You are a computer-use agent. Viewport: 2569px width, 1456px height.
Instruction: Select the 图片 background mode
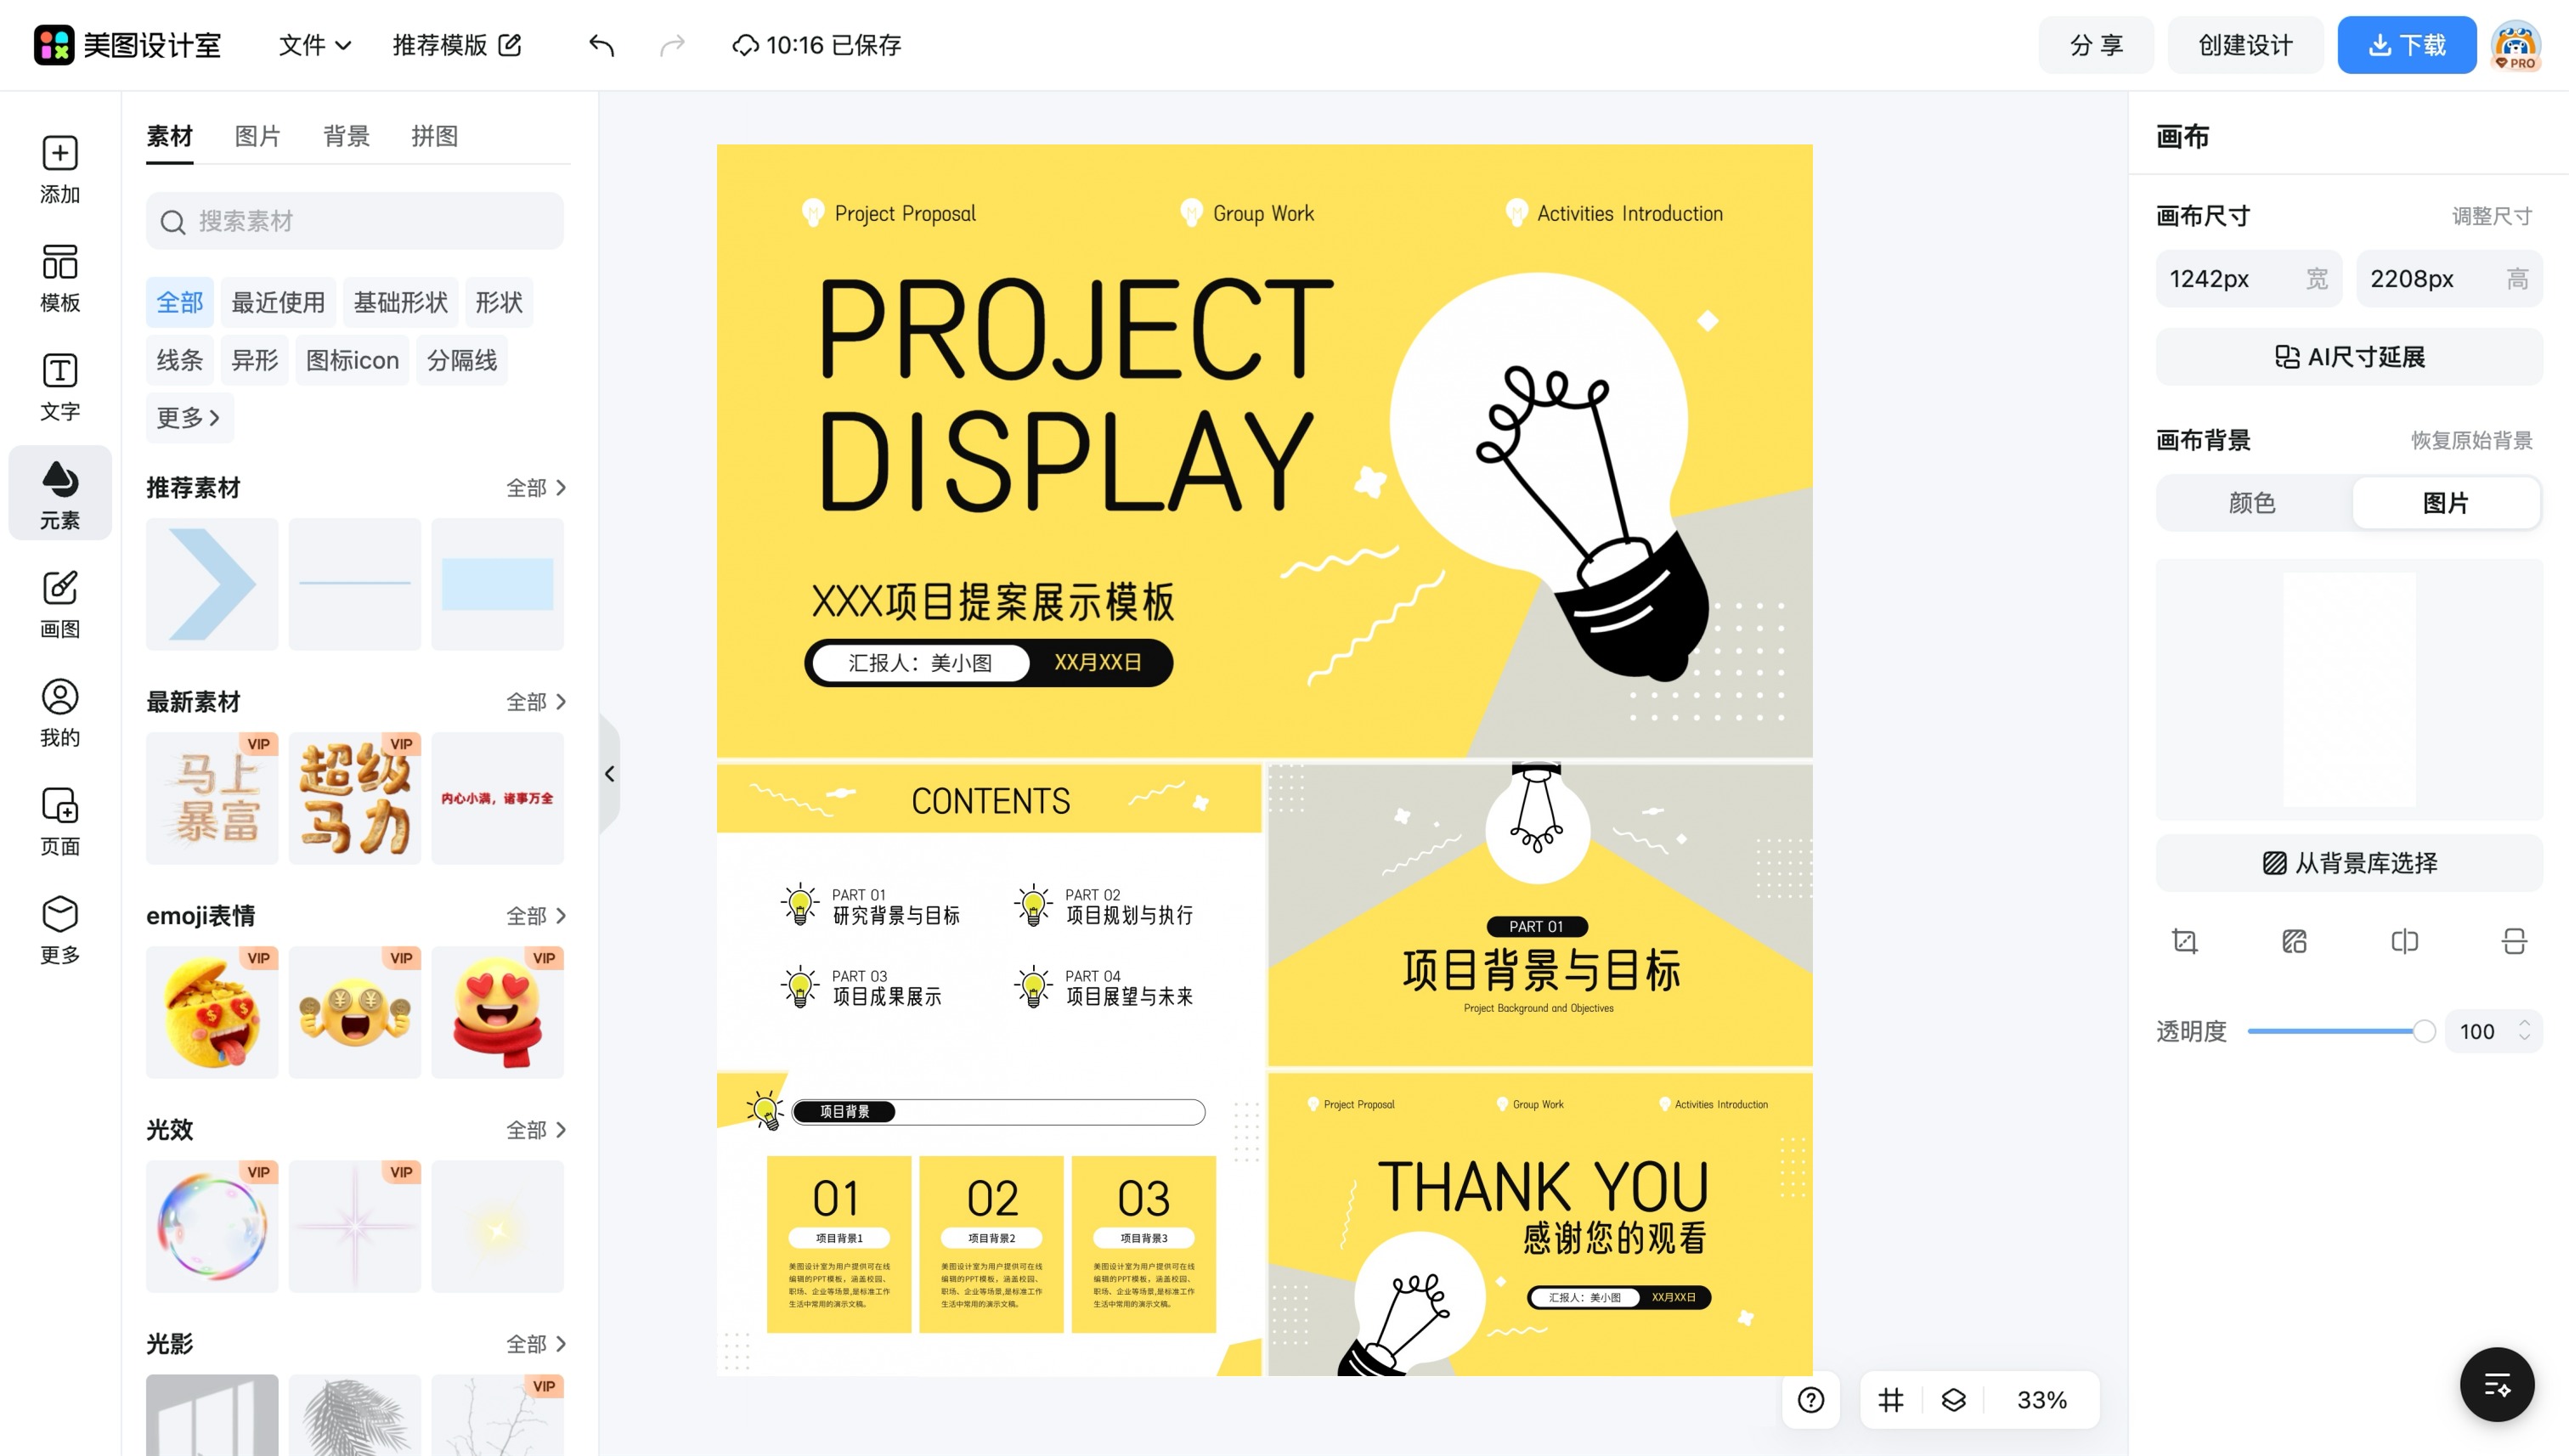point(2446,502)
